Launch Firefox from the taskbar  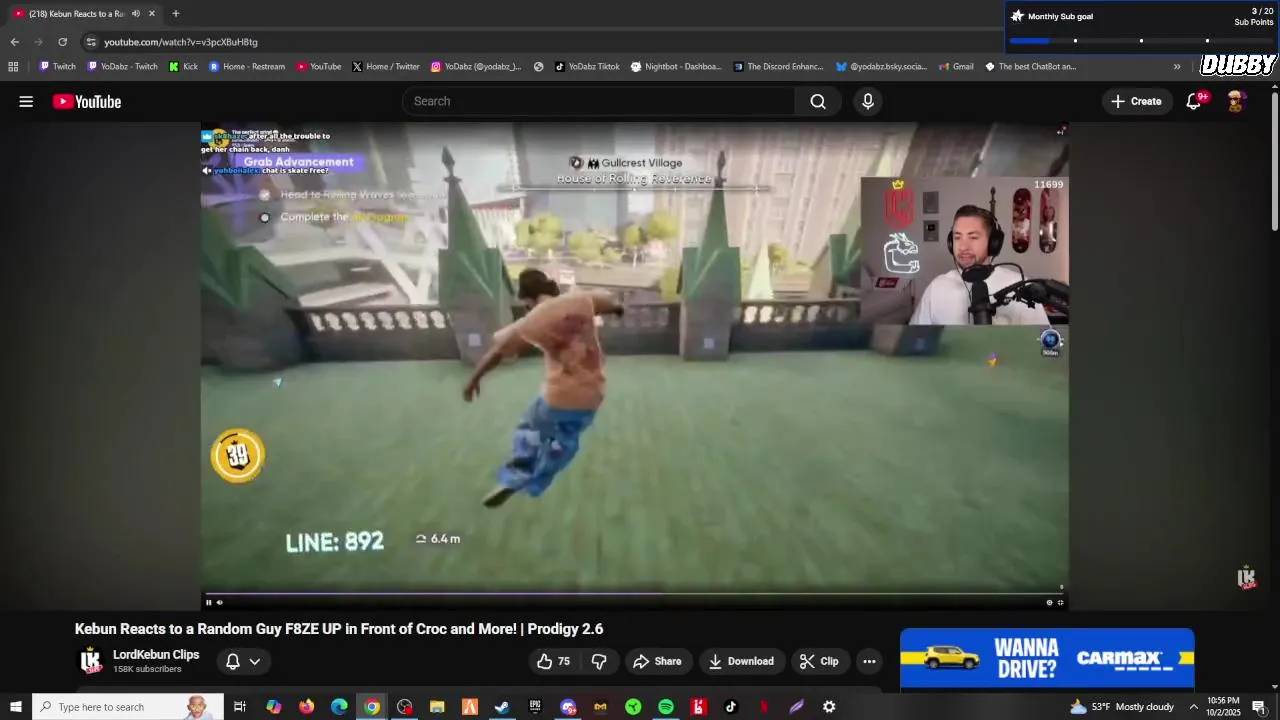[306, 707]
